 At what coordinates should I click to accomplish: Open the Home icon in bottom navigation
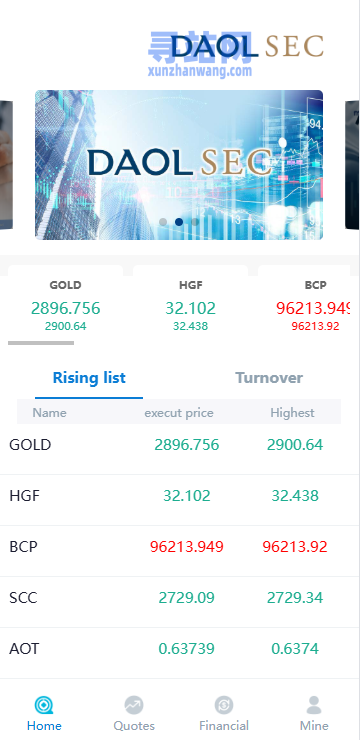tap(44, 705)
